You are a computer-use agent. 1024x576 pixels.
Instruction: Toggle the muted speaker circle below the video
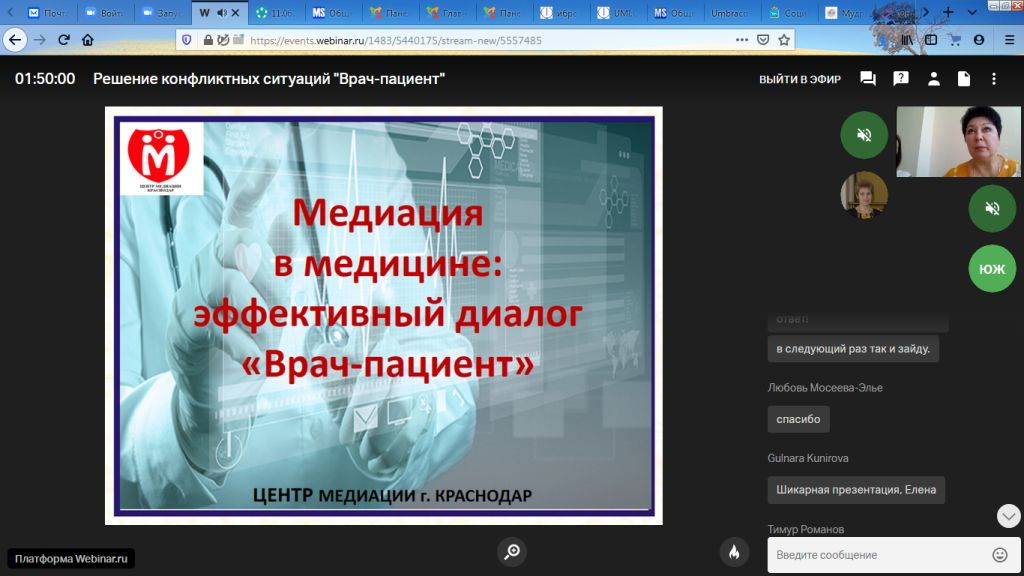[992, 208]
